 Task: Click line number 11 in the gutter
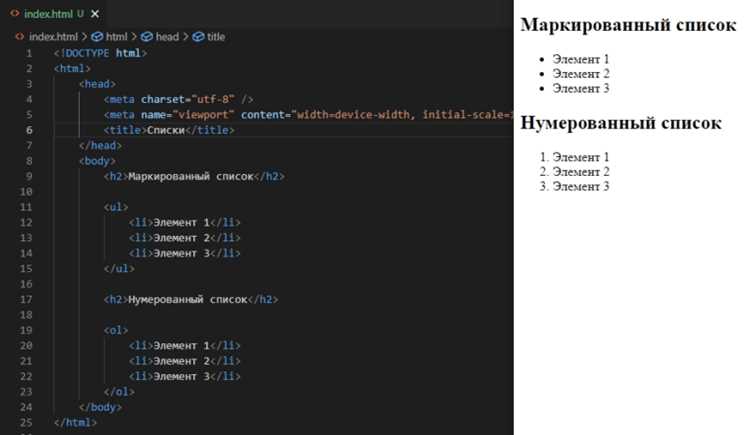[26, 207]
